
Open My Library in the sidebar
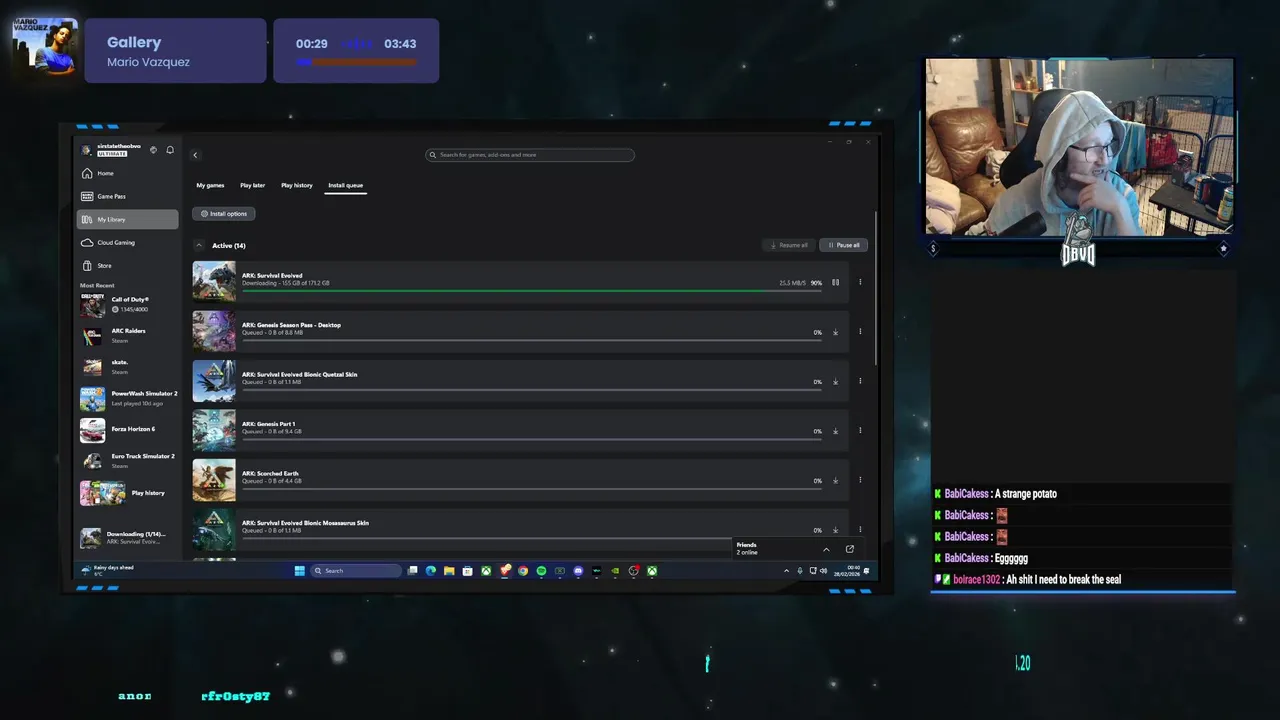click(128, 219)
